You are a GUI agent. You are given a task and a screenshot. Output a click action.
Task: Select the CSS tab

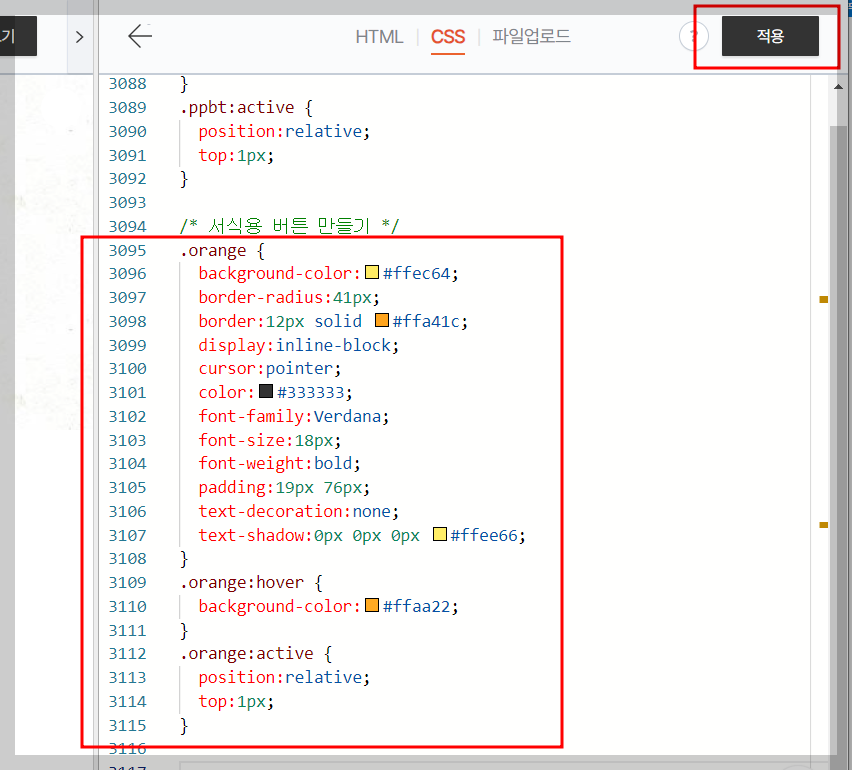tap(448, 36)
